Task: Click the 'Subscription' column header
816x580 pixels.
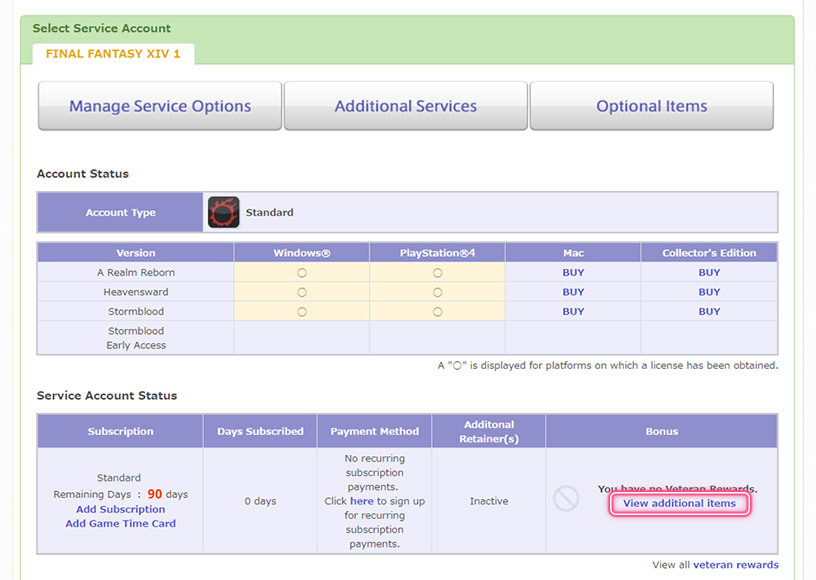Action: point(120,431)
